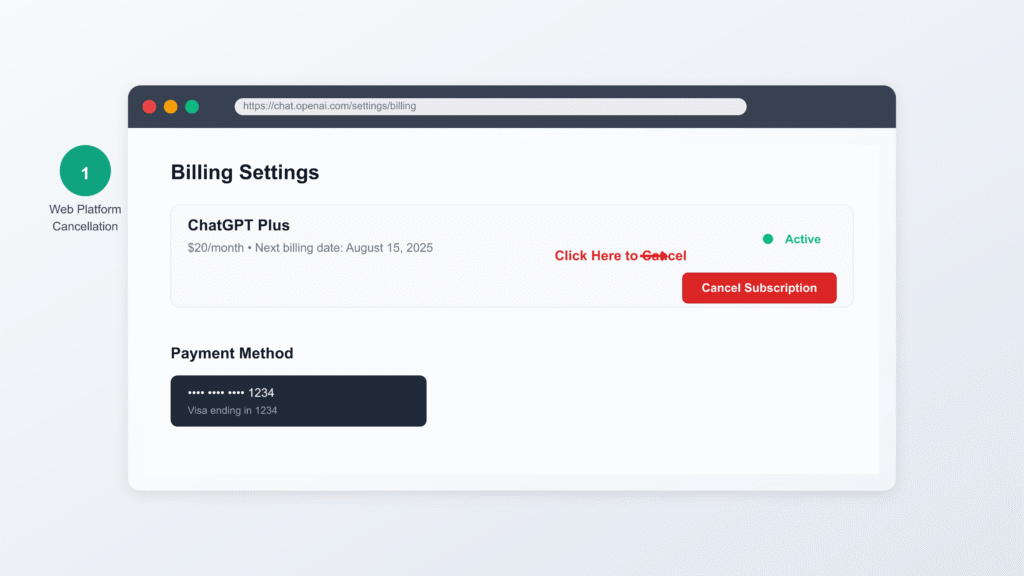Click the $20/month price text

pos(215,247)
